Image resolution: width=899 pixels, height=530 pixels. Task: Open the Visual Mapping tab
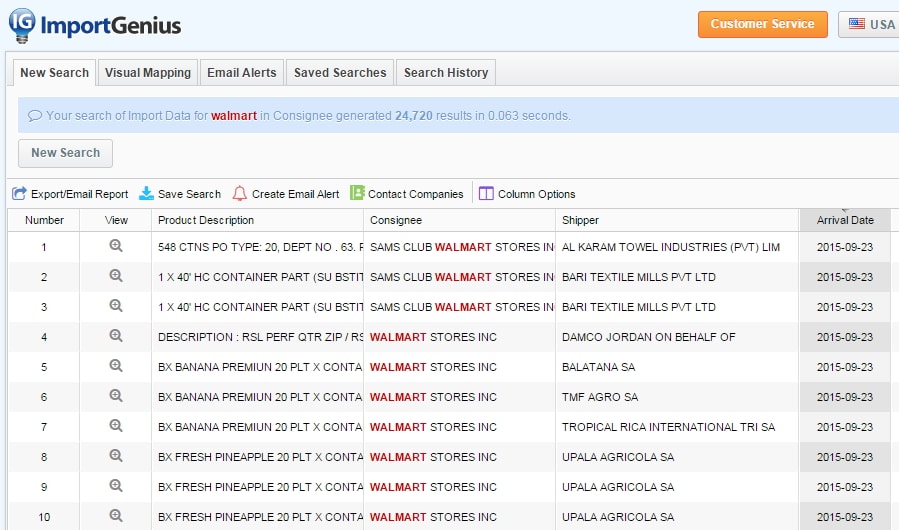click(x=148, y=73)
